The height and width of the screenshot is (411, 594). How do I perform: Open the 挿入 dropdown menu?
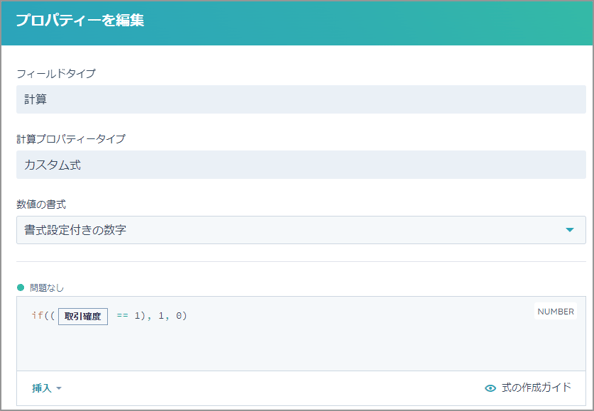pos(47,388)
